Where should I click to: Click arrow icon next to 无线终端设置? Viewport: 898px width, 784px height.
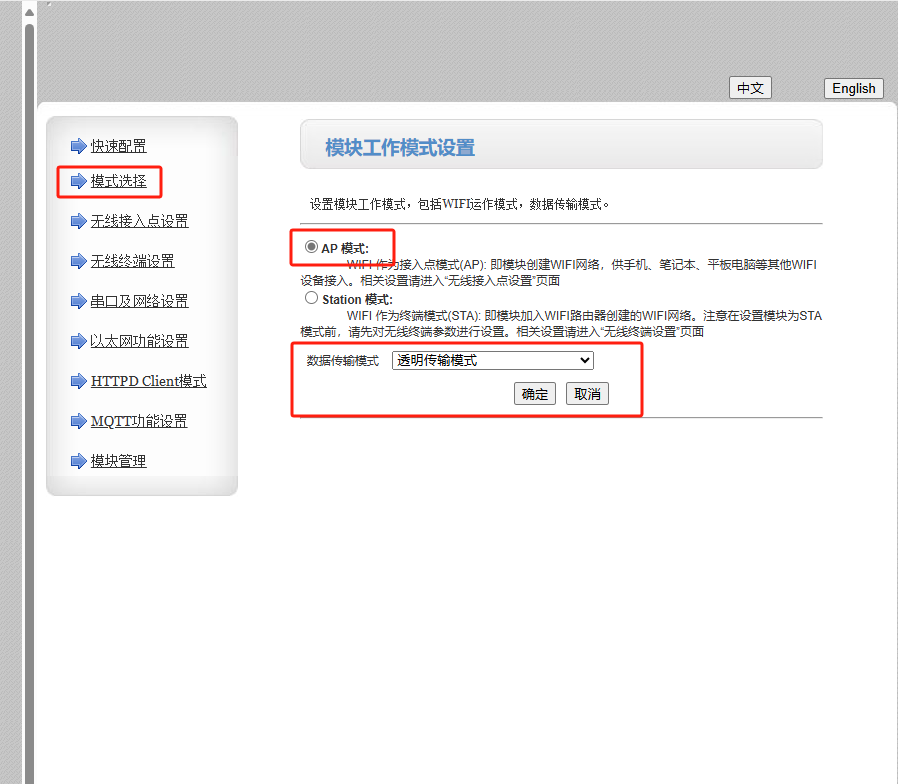coord(78,261)
